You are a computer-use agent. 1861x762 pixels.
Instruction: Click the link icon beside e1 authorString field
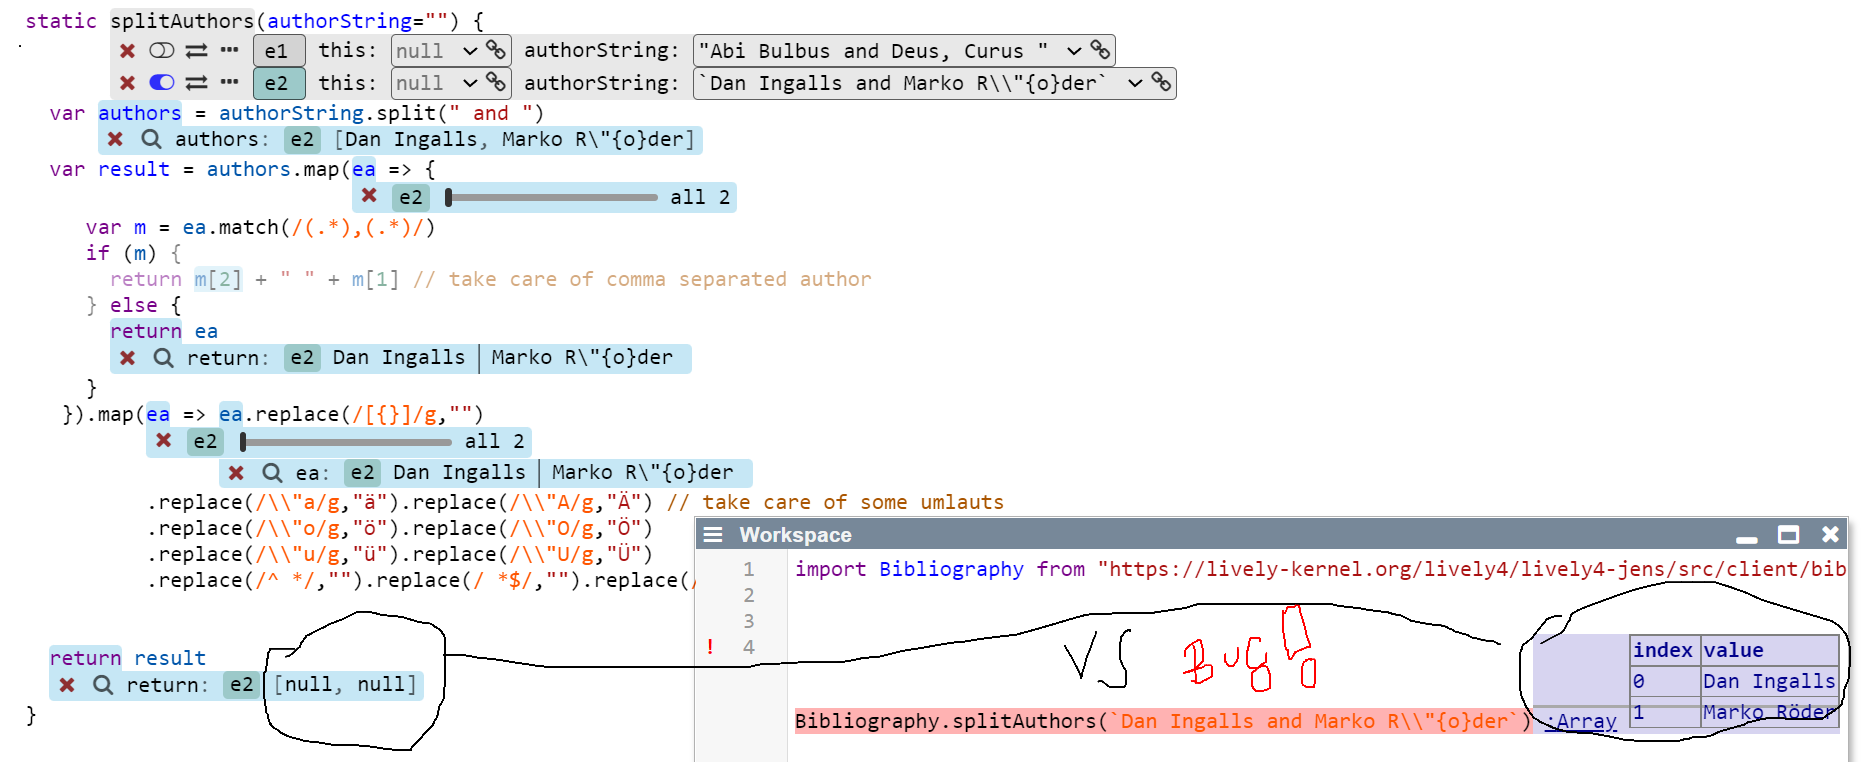click(x=1100, y=50)
